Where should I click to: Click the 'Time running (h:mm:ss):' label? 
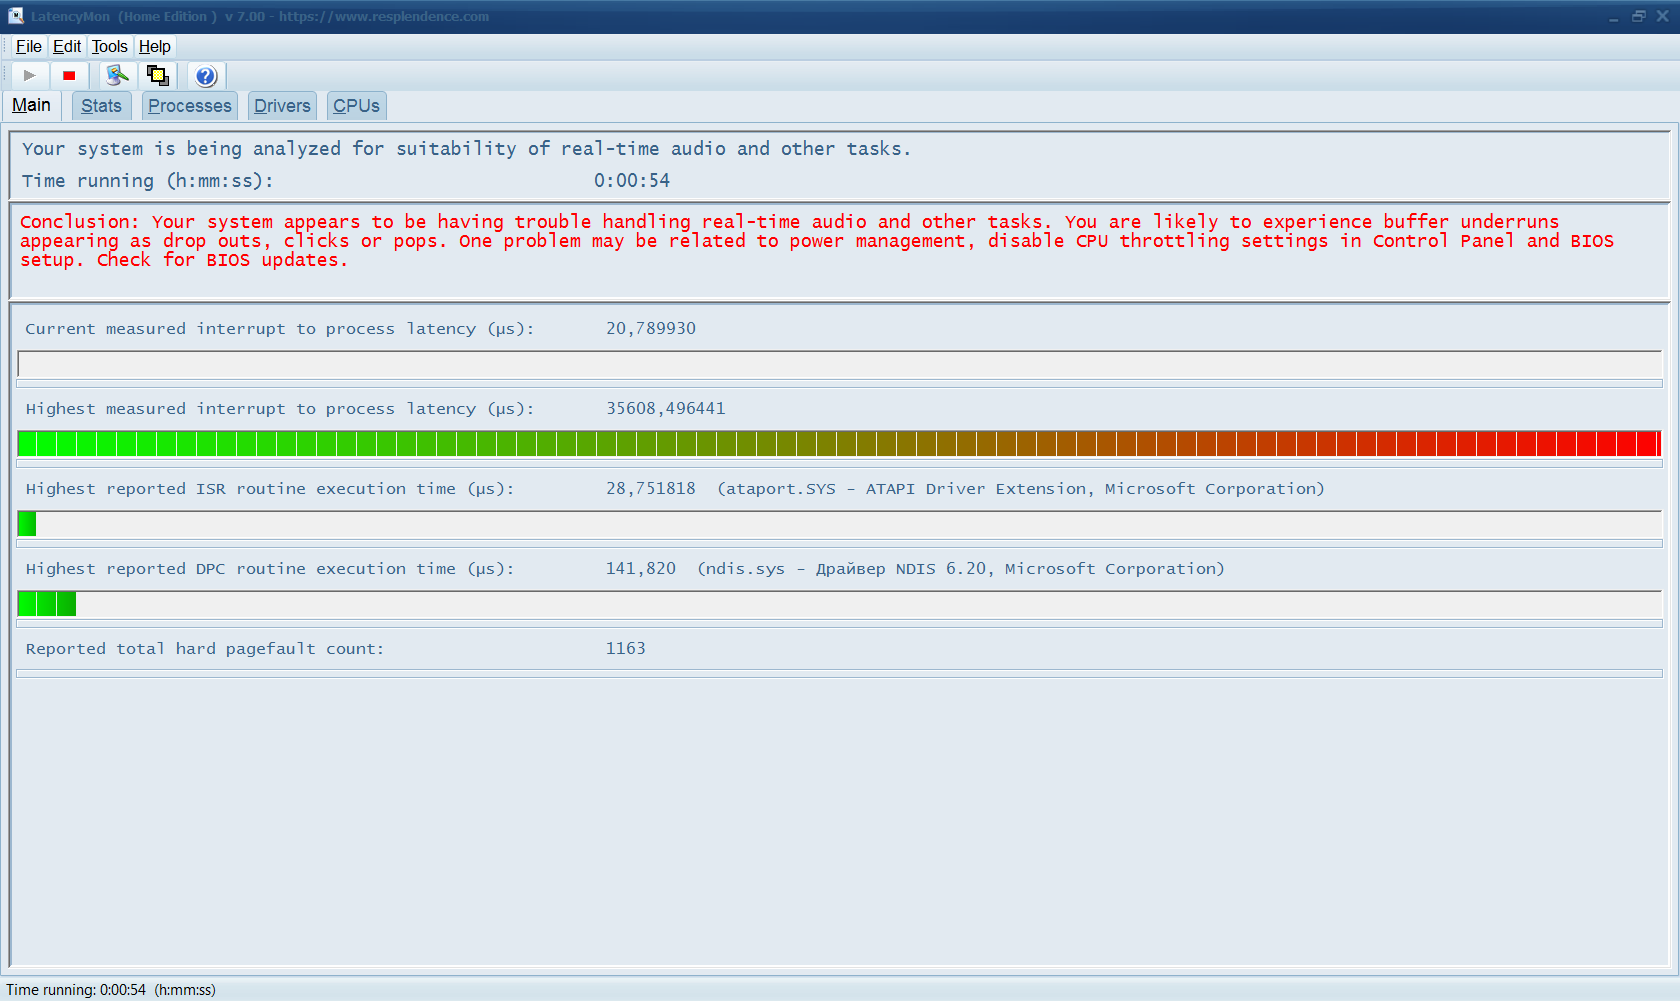[148, 180]
